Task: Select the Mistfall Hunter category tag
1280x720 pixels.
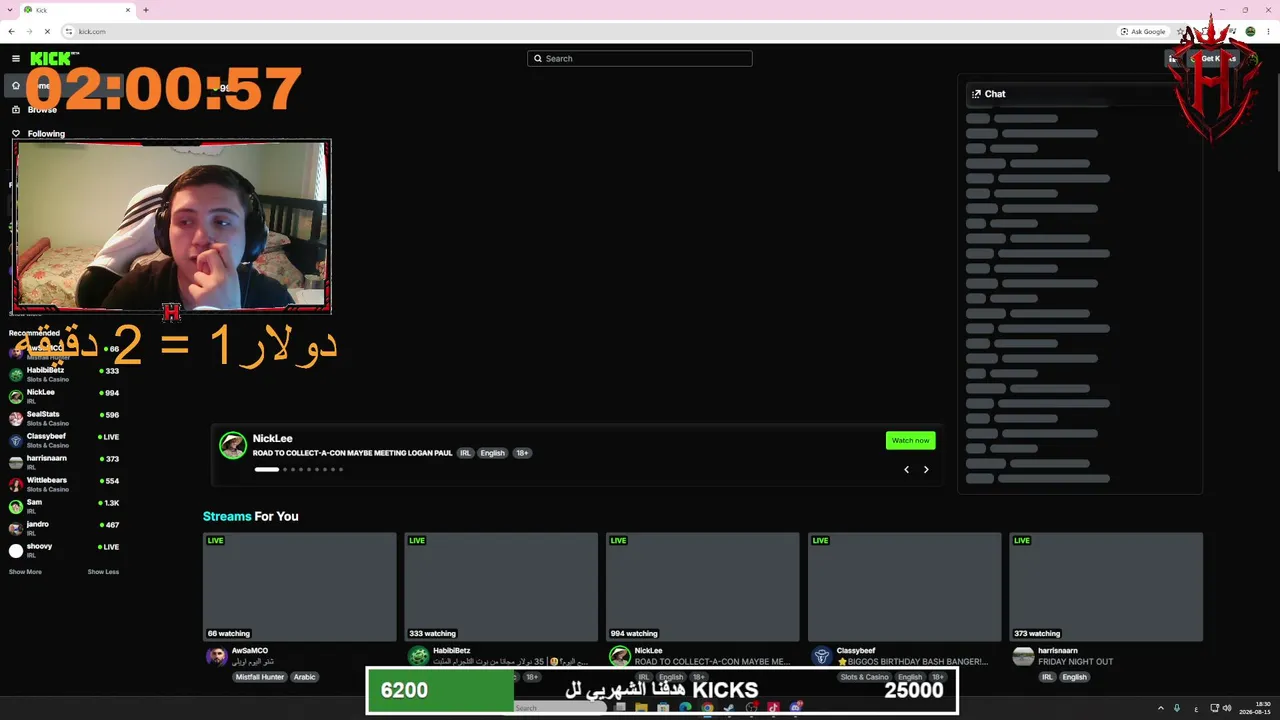Action: coord(260,677)
